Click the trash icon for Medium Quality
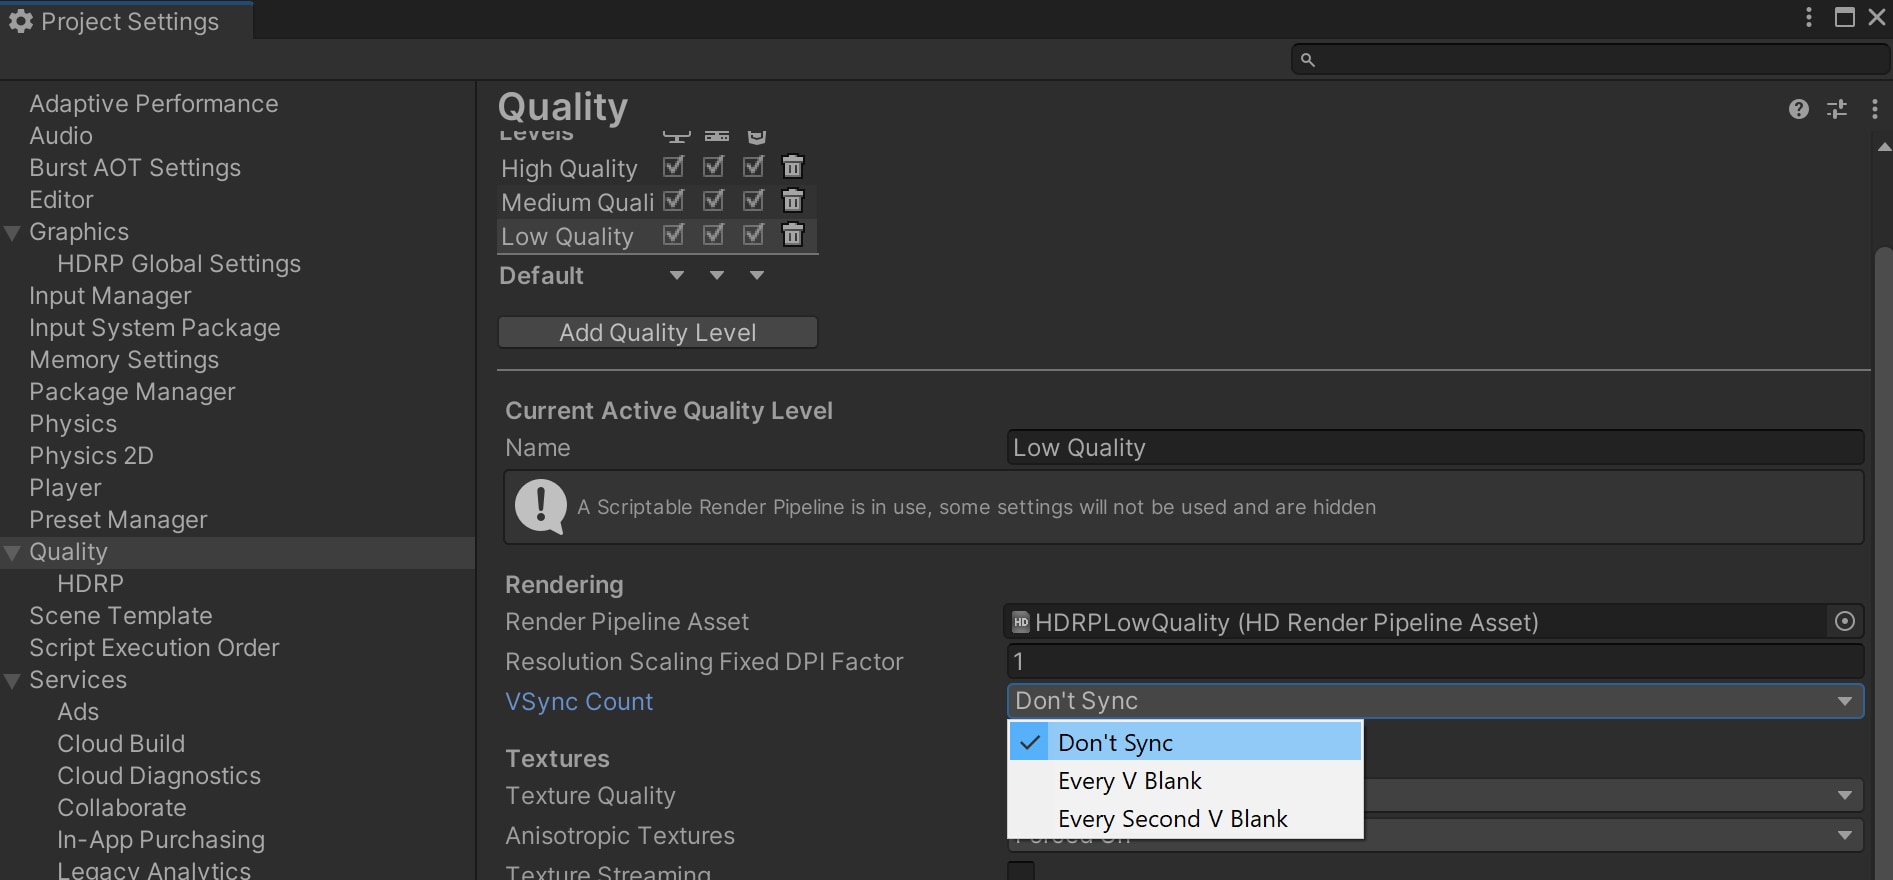This screenshot has width=1893, height=880. [792, 201]
